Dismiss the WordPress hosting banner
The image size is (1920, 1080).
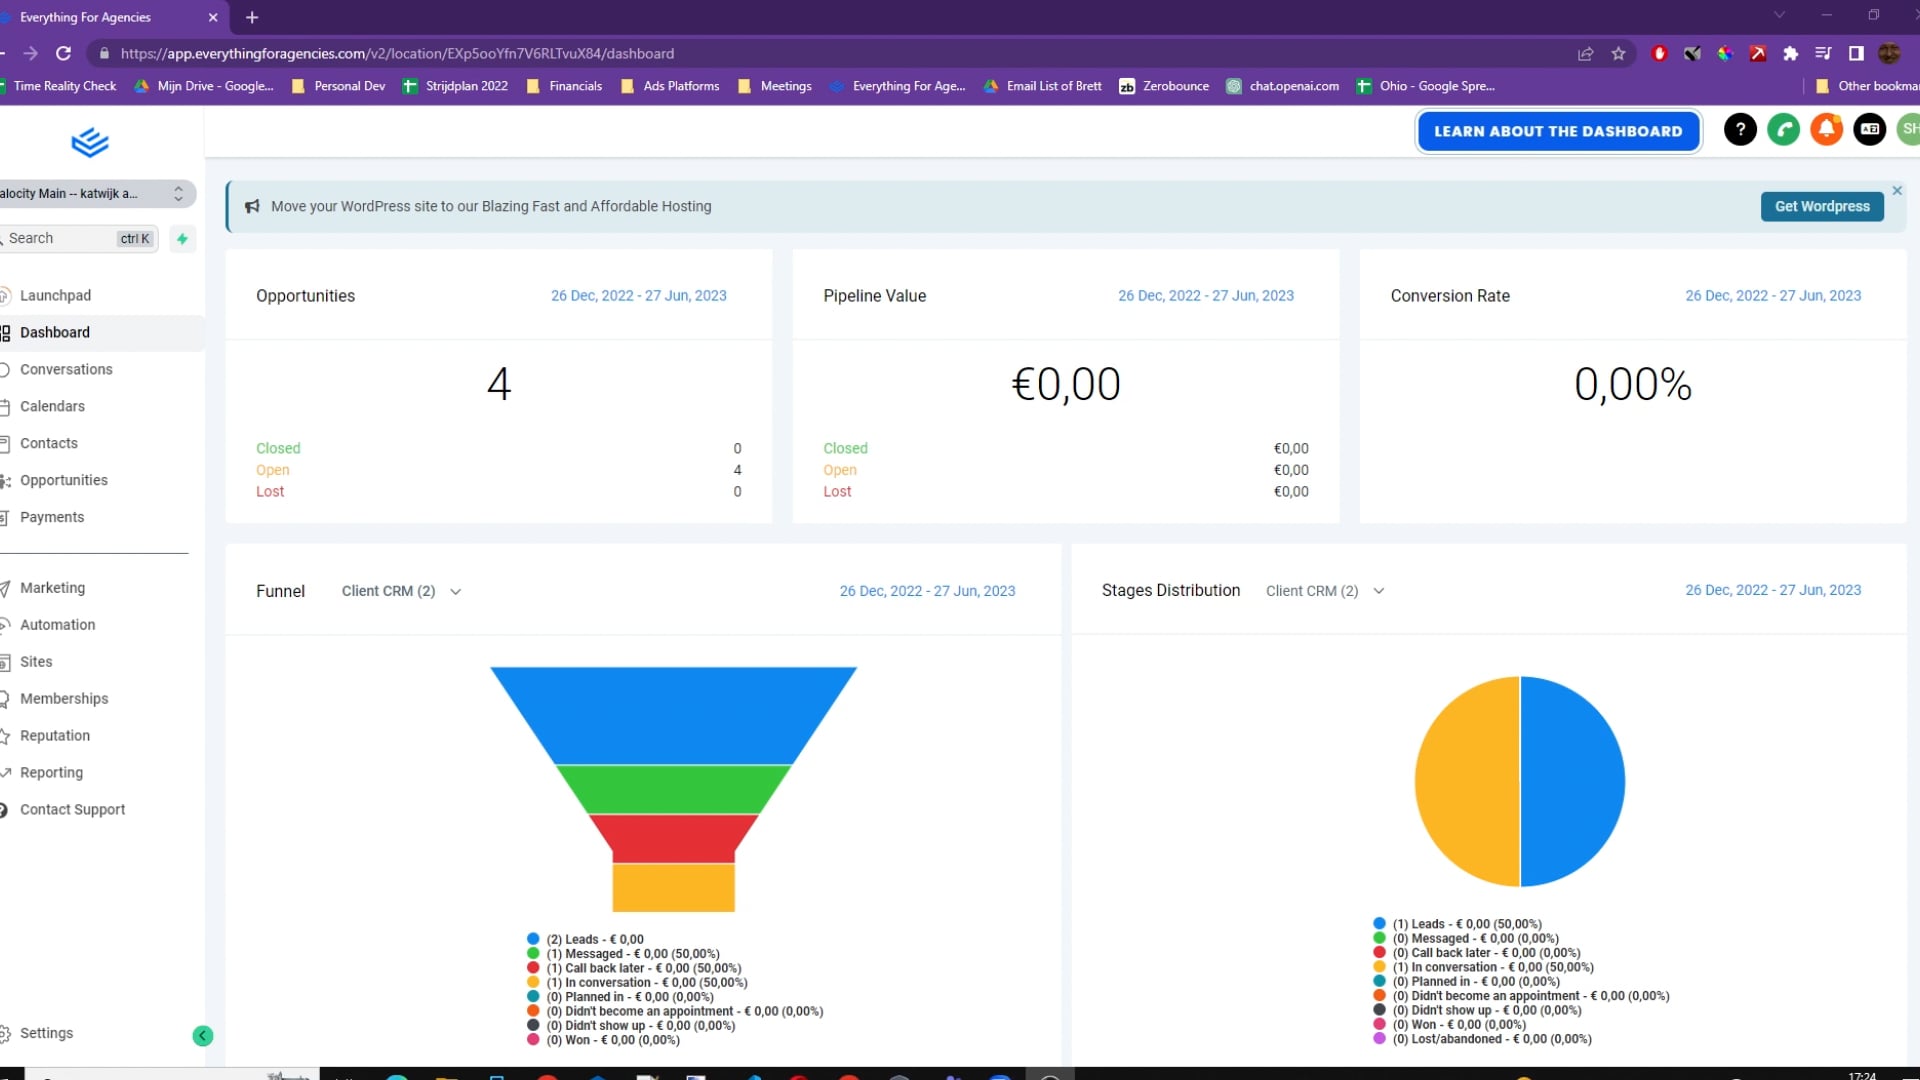pos(1897,190)
